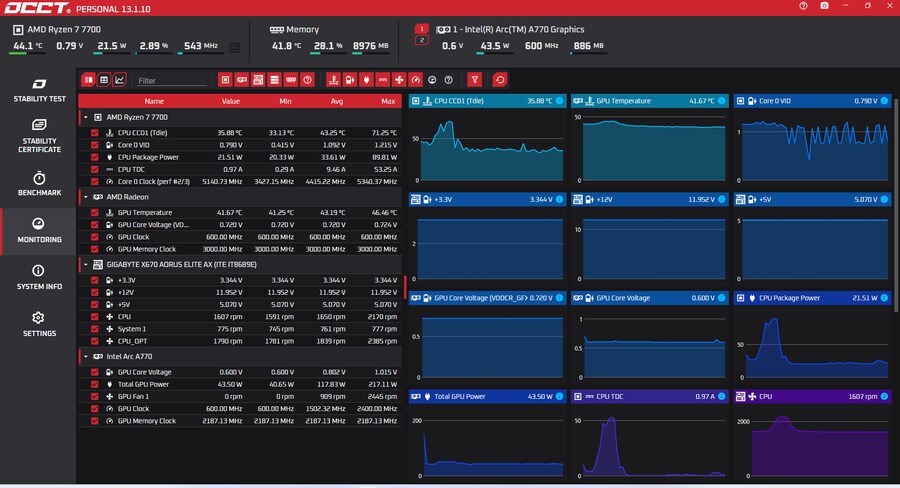Click the GPU Temperature graph header
The height and width of the screenshot is (488, 900).
coord(650,100)
